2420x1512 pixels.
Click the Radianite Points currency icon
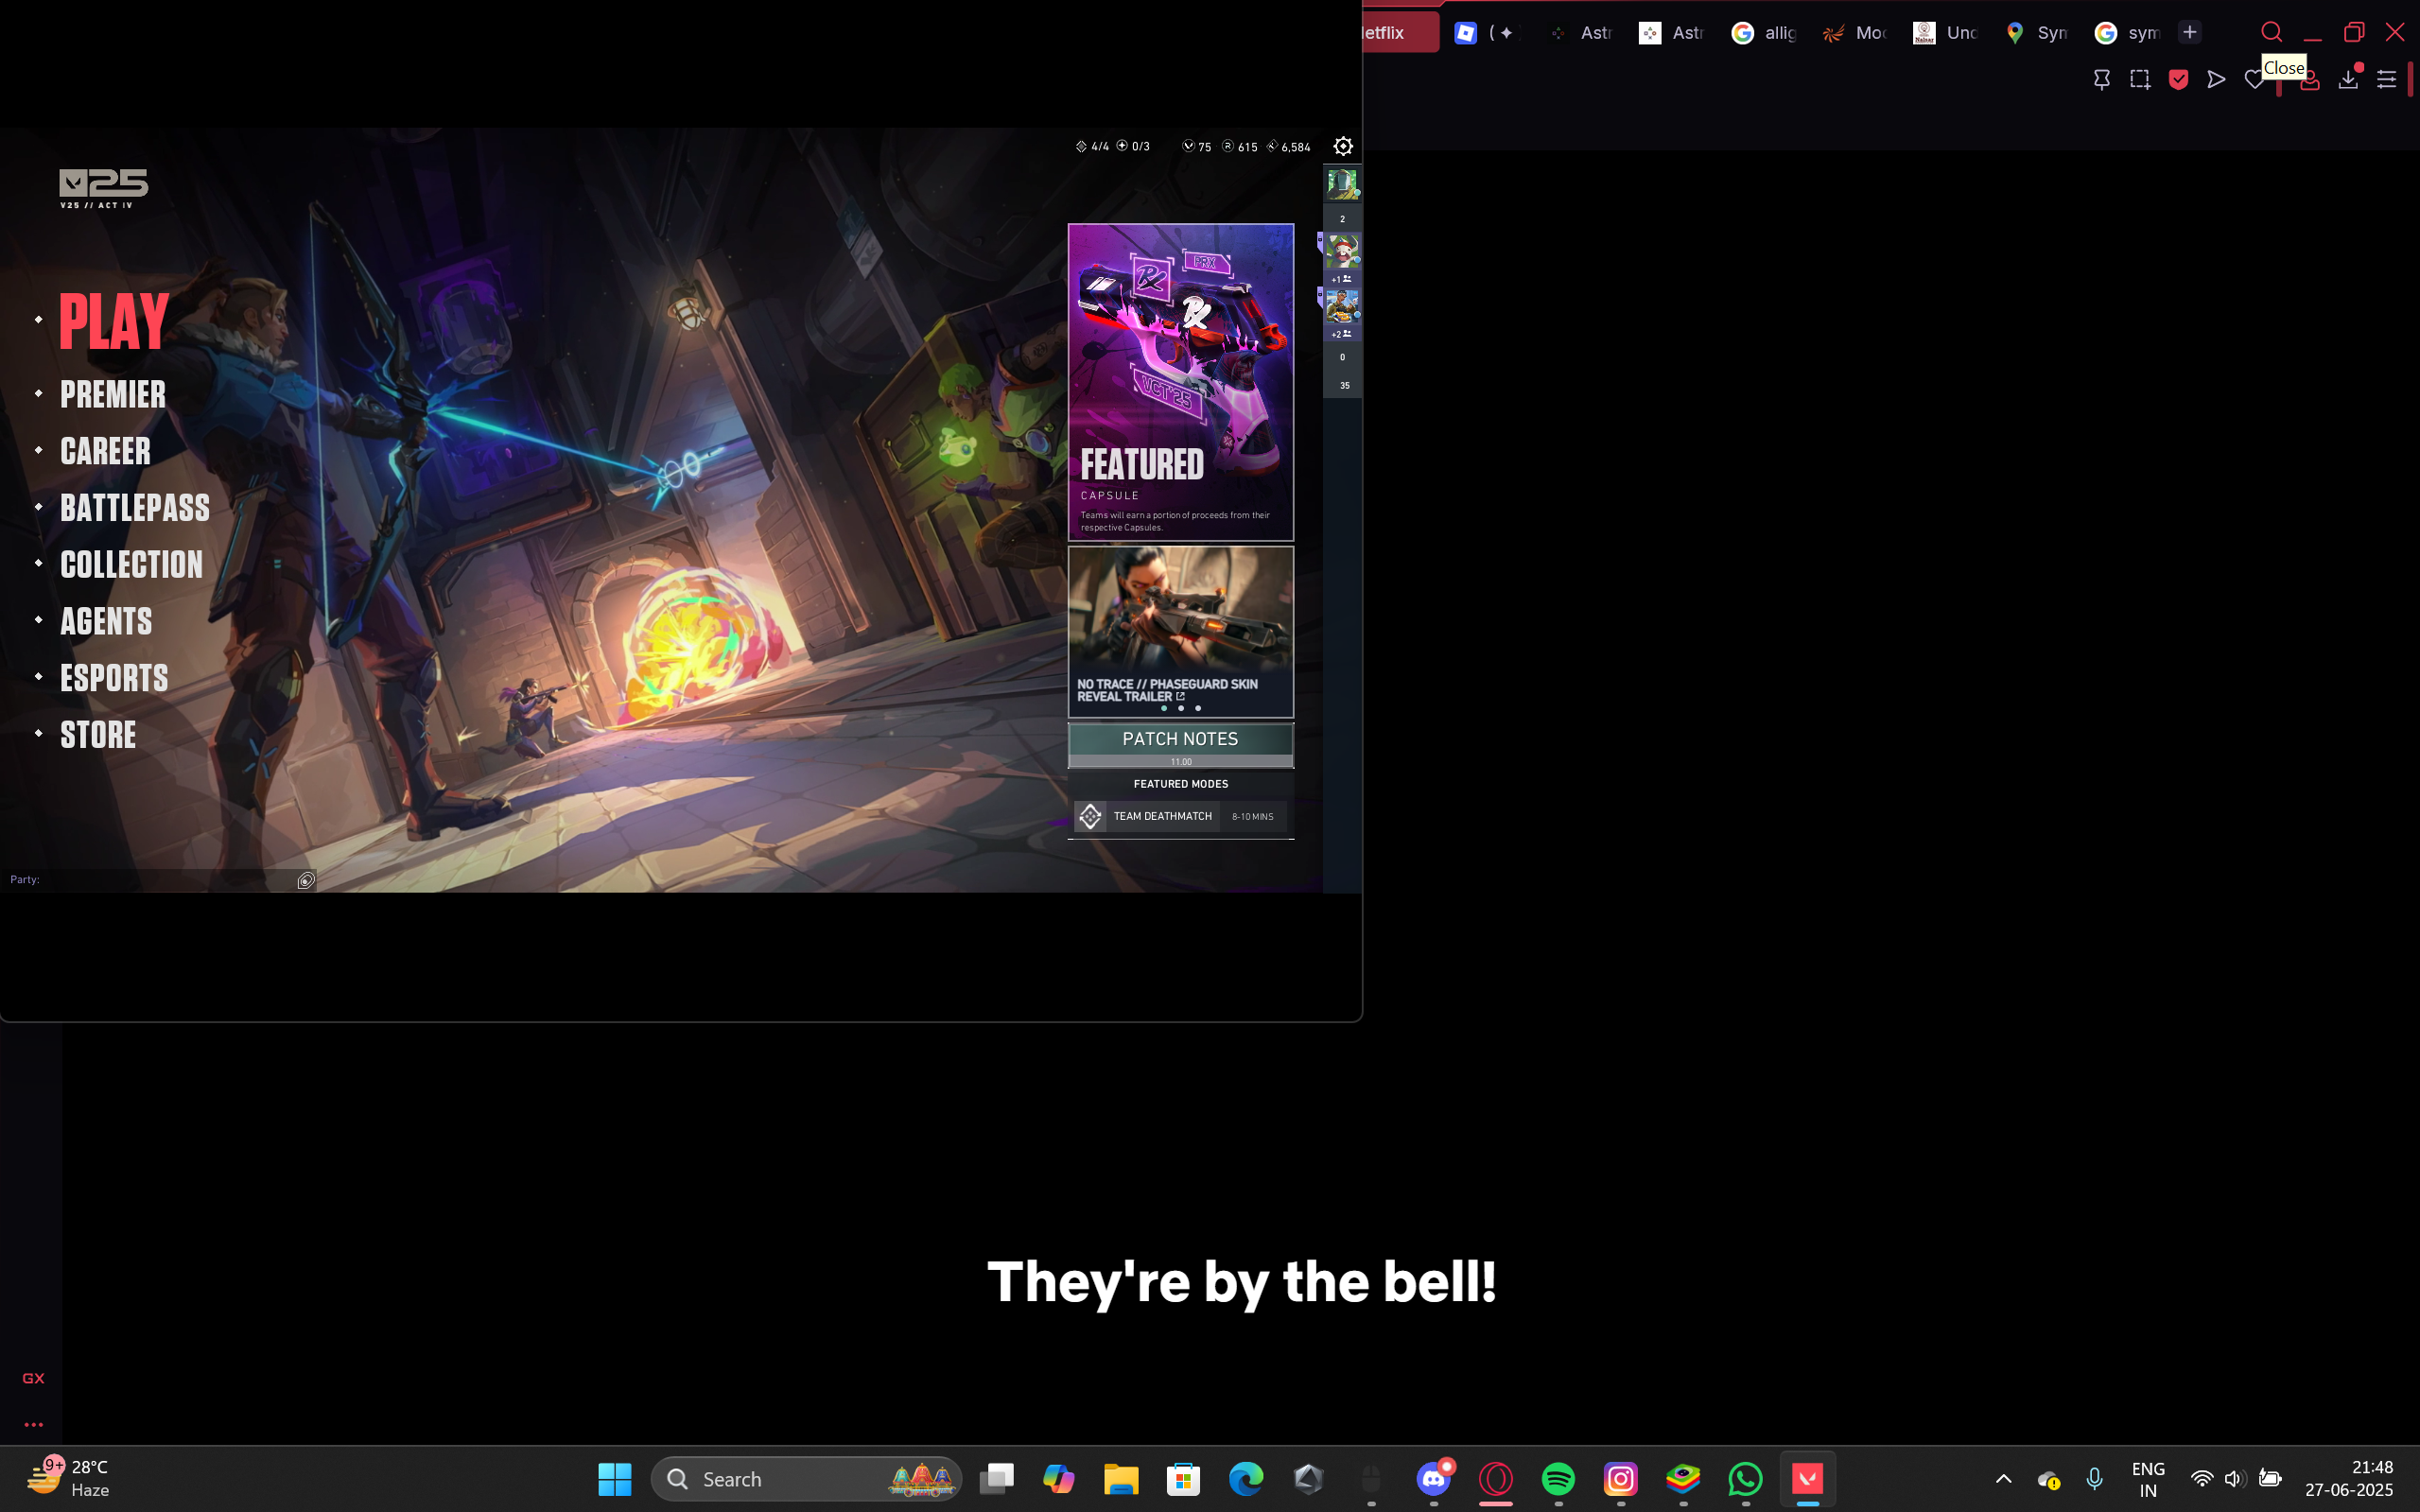(x=1228, y=146)
